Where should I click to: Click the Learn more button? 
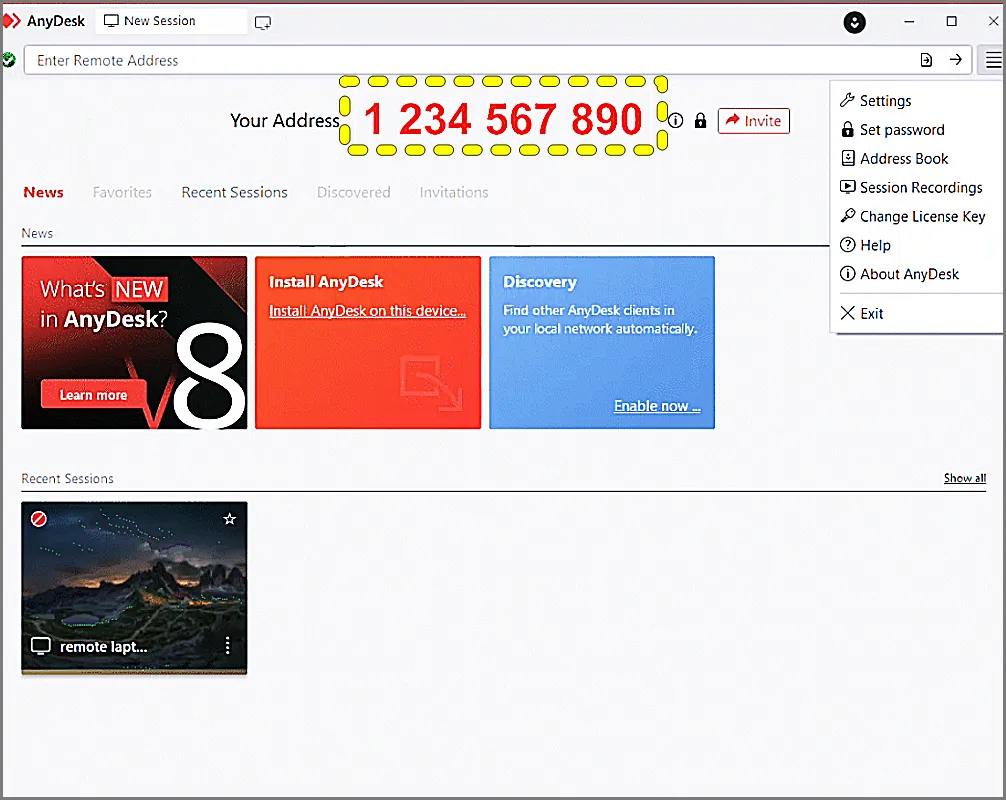94,395
